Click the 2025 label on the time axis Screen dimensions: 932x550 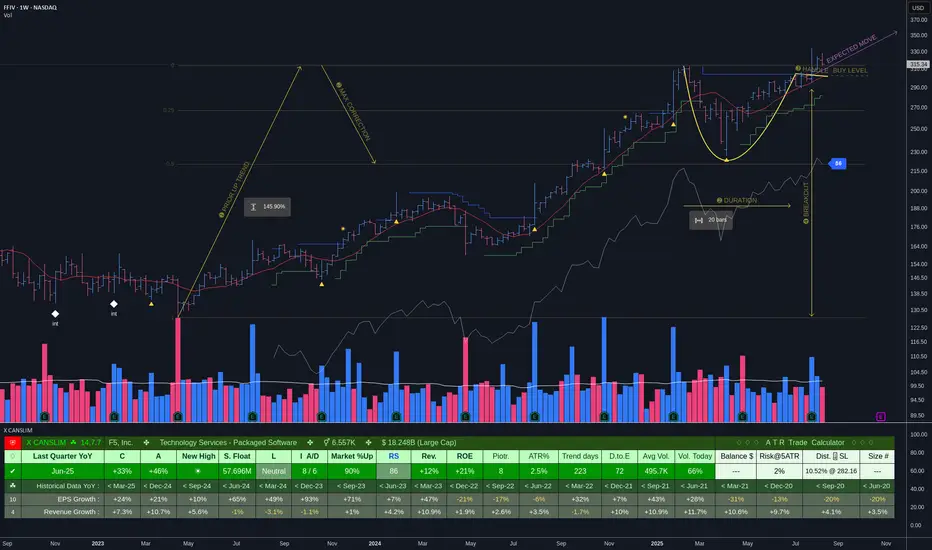pos(656,543)
